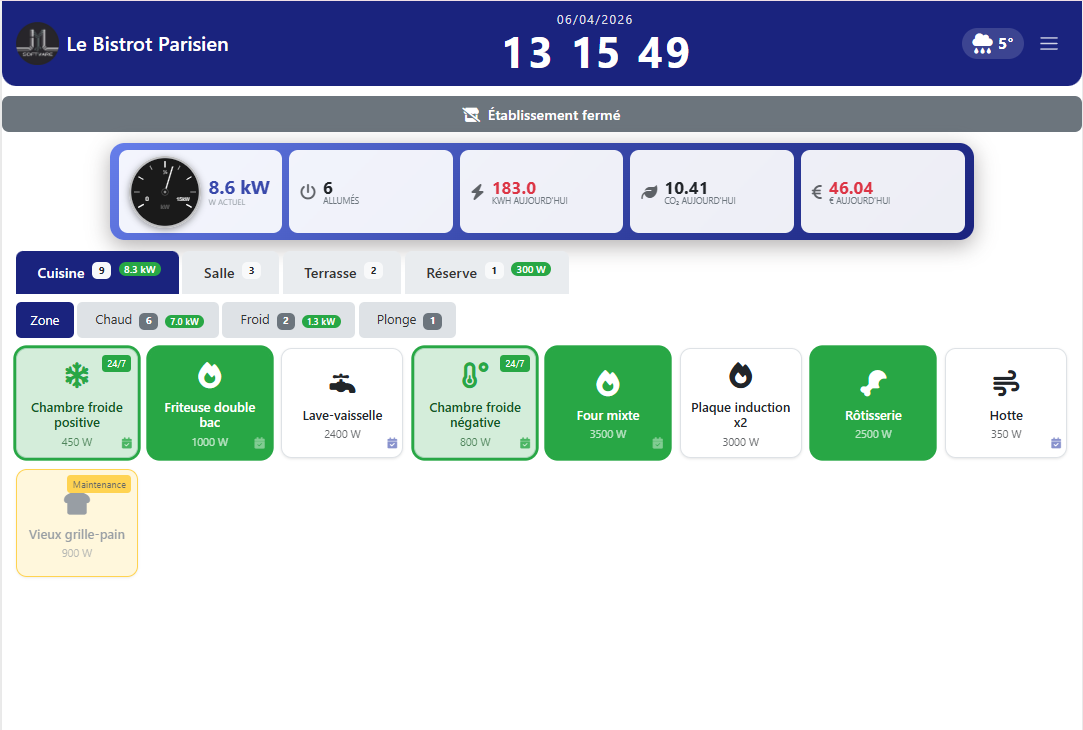Screen dimensions: 1083x730
Task: Select the faucet icon on Lave-vaisselle
Action: pyautogui.click(x=342, y=382)
